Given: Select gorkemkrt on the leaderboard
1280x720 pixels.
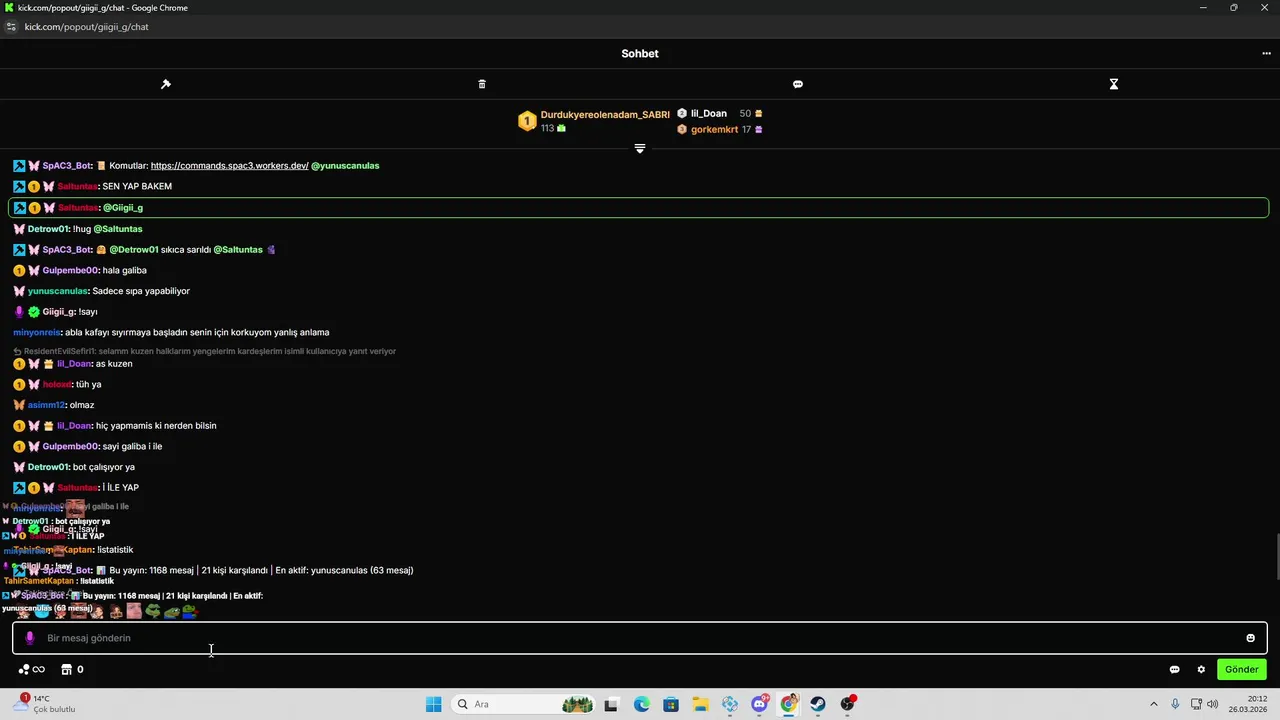Looking at the screenshot, I should [x=714, y=130].
